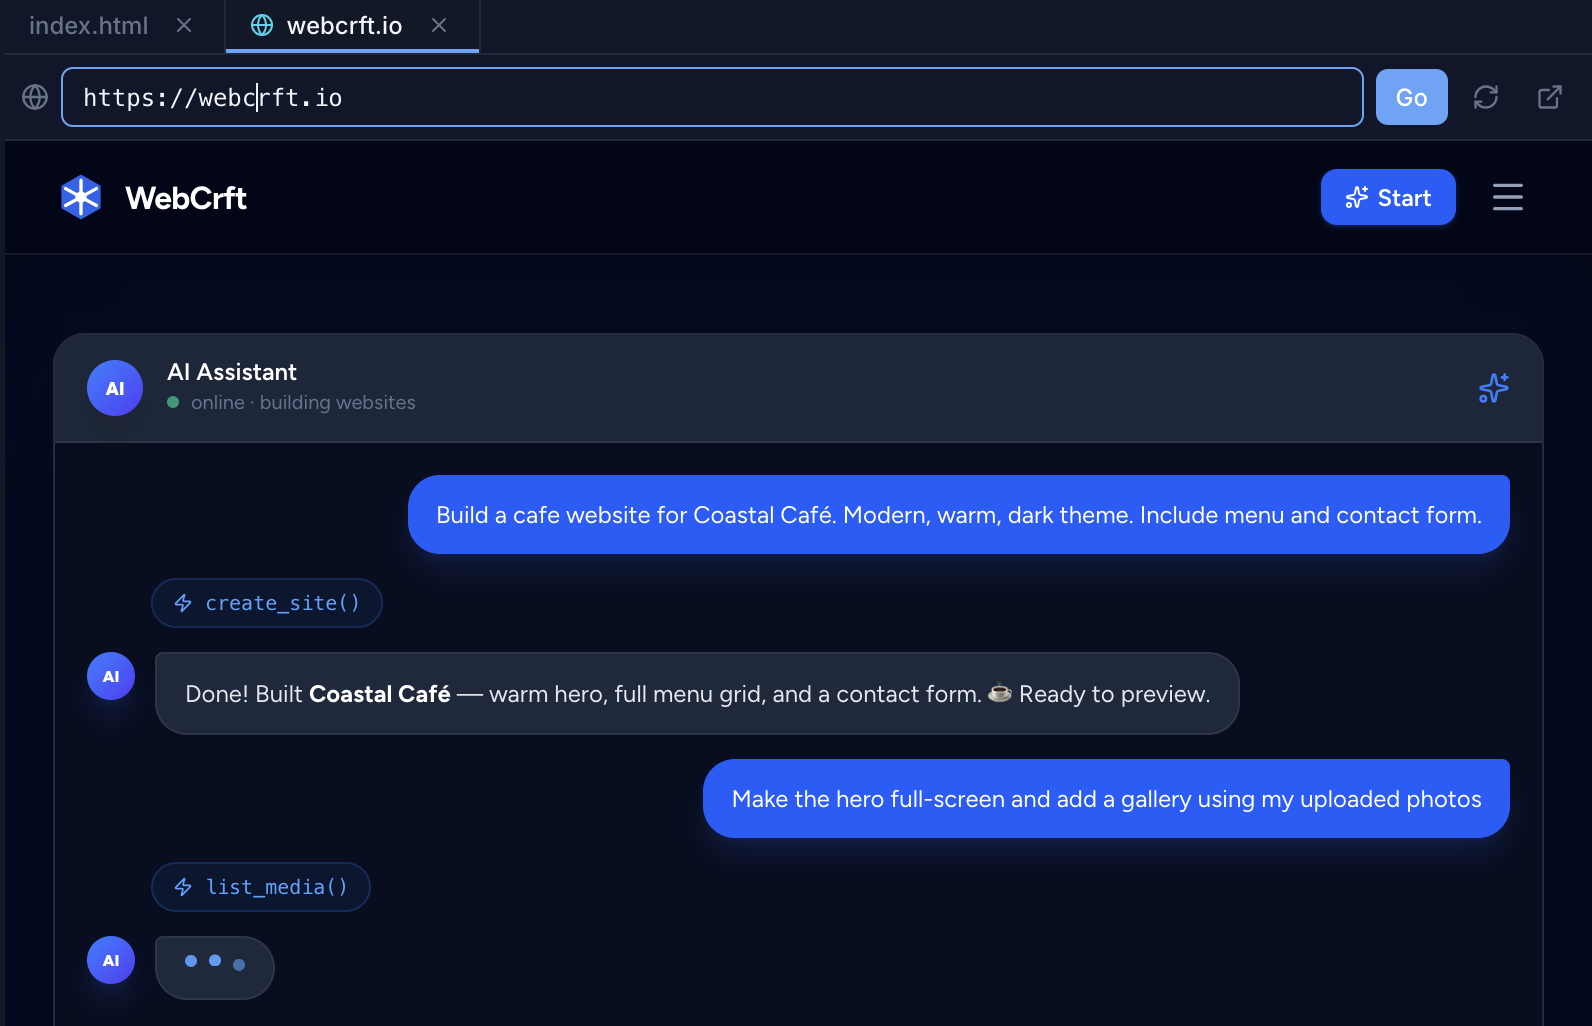This screenshot has height=1026, width=1592.
Task: Expand the create_site() function call chip
Action: (x=266, y=602)
